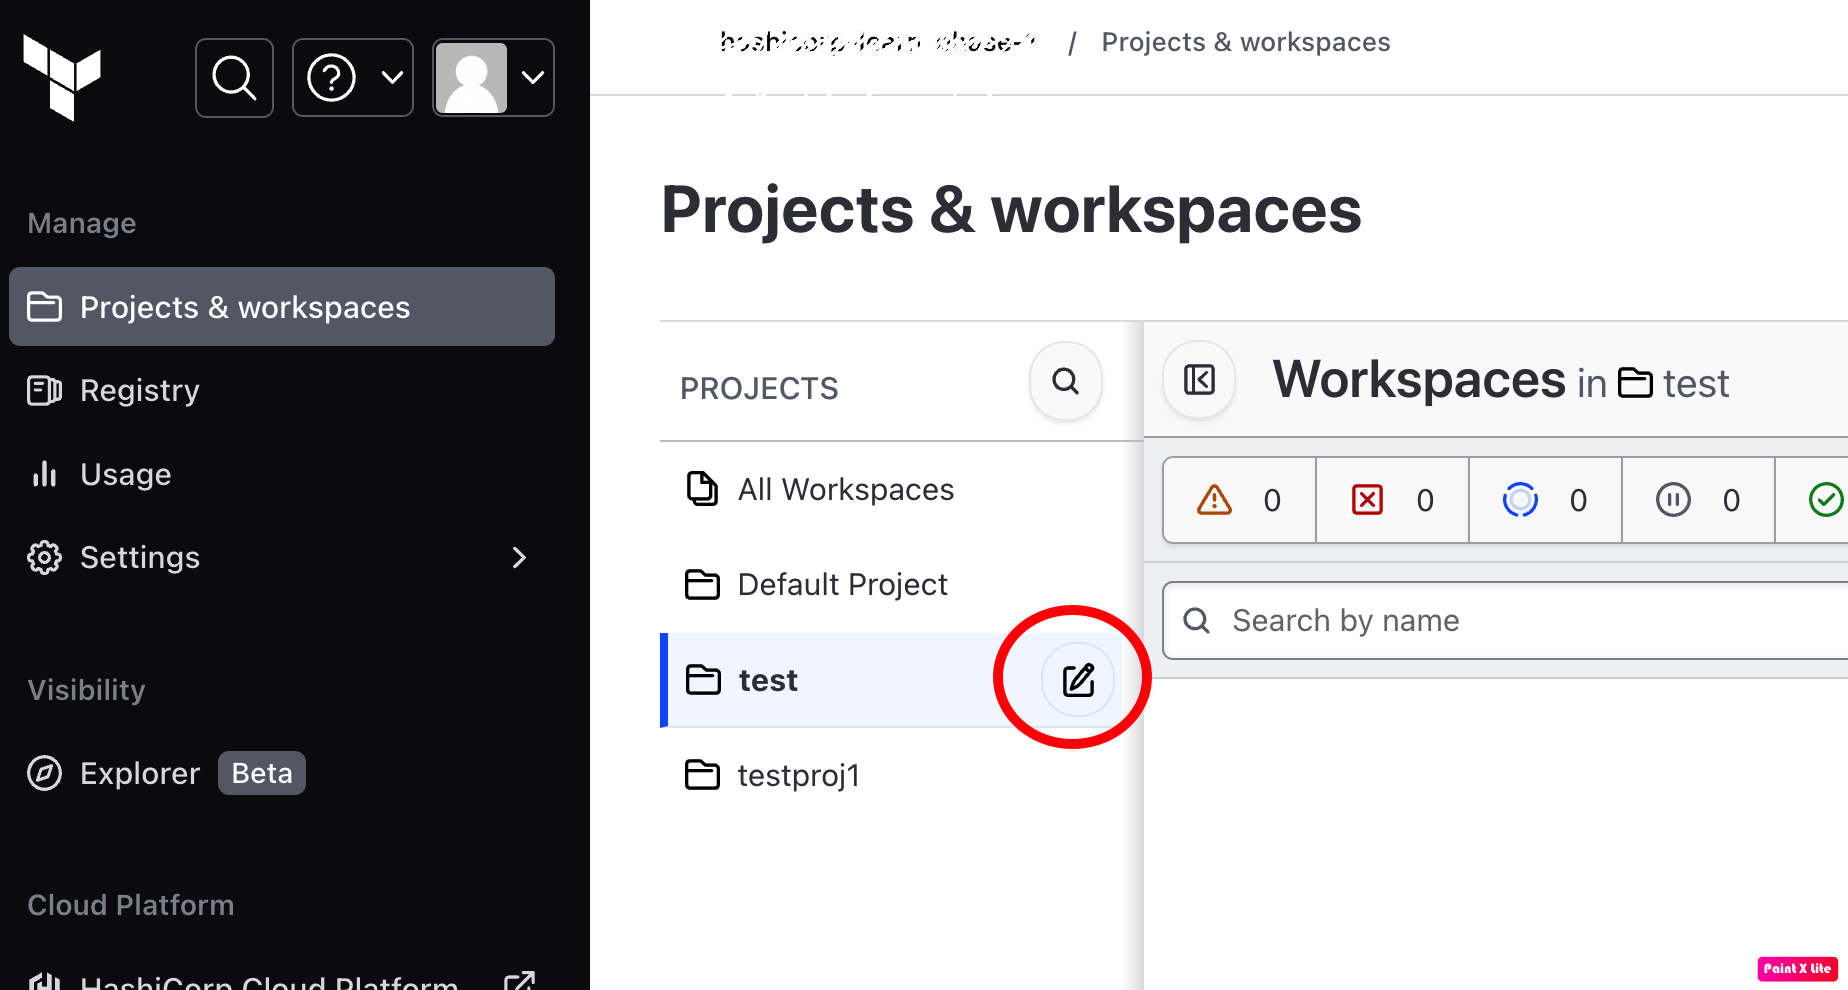Click the projects search magnifier button
The width and height of the screenshot is (1848, 990).
click(1065, 381)
